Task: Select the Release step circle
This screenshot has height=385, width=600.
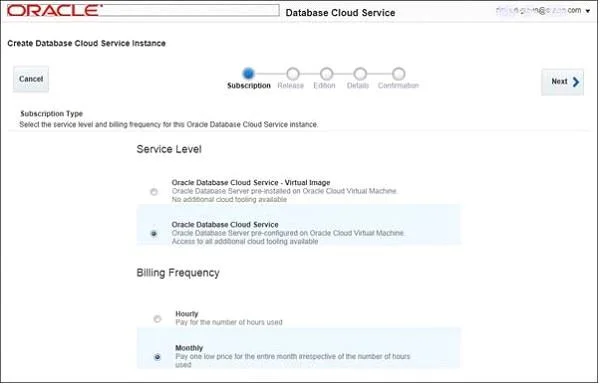Action: pyautogui.click(x=293, y=73)
